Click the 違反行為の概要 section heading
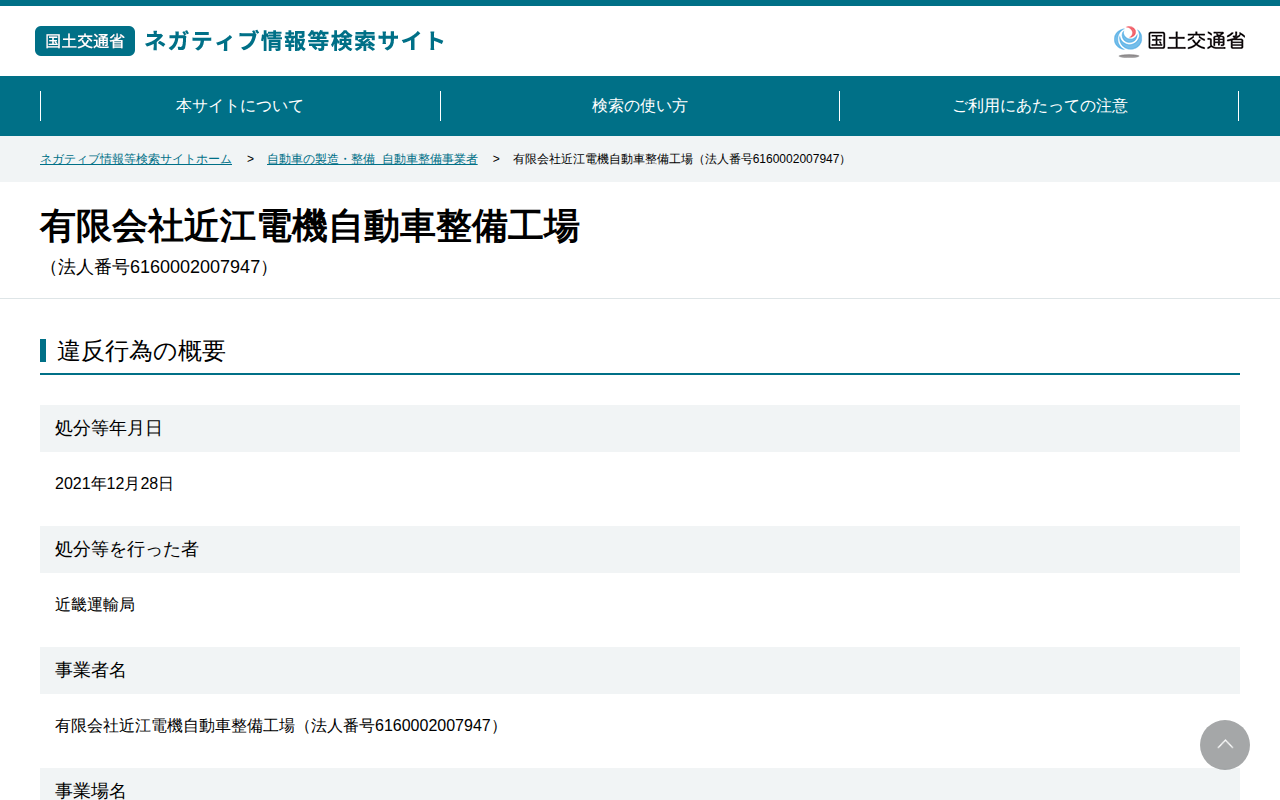 (141, 351)
